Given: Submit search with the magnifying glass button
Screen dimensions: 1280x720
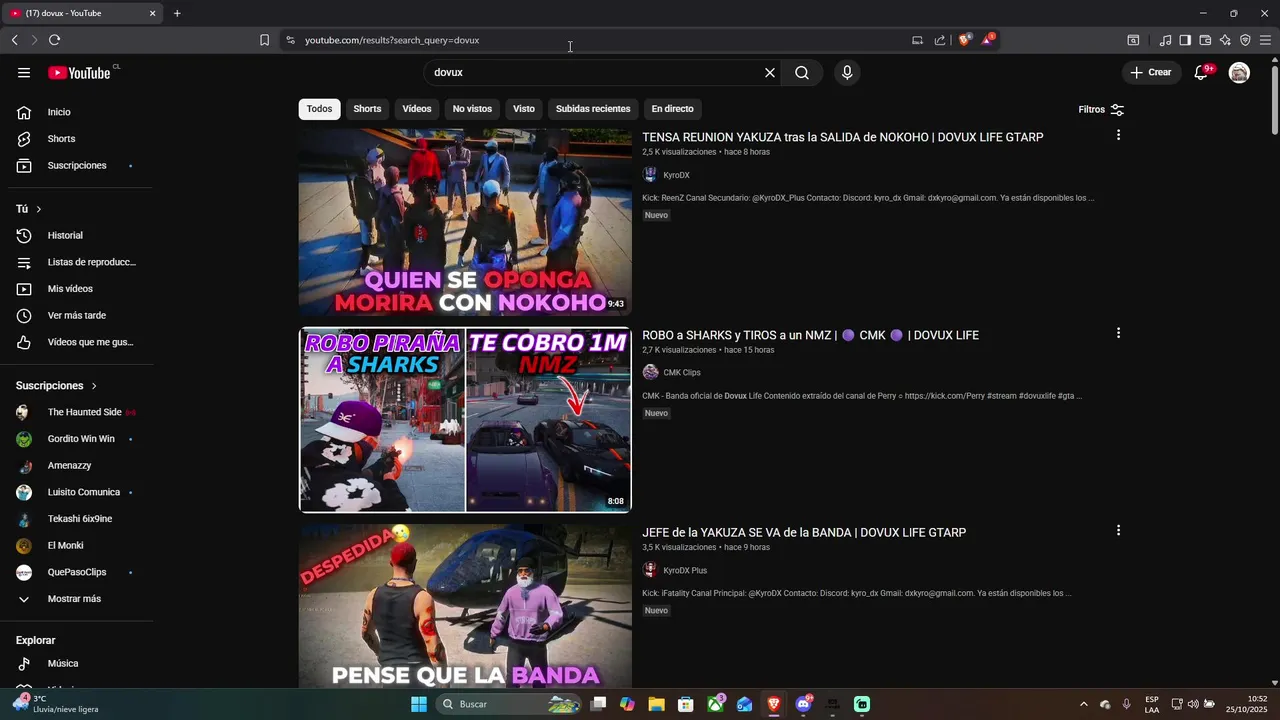Looking at the screenshot, I should click(x=802, y=72).
